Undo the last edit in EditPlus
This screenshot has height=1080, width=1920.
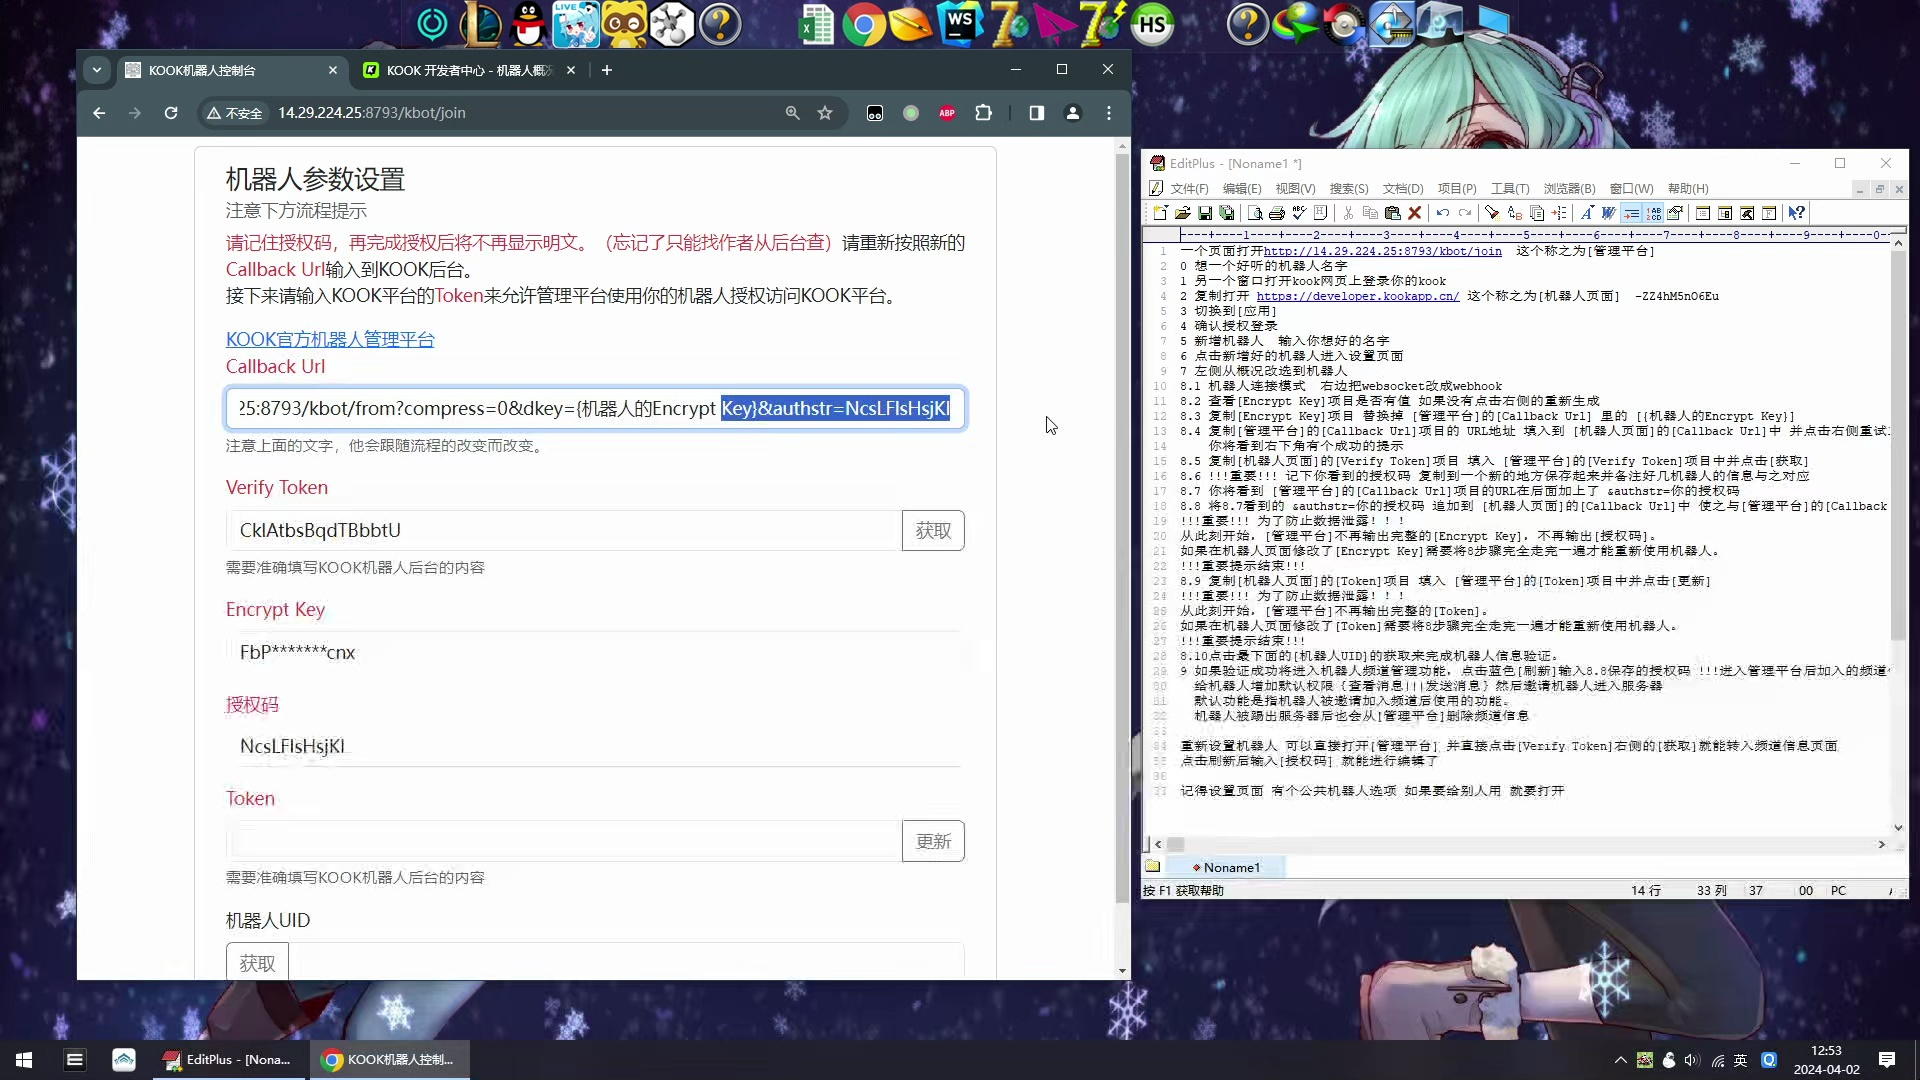pos(1443,213)
